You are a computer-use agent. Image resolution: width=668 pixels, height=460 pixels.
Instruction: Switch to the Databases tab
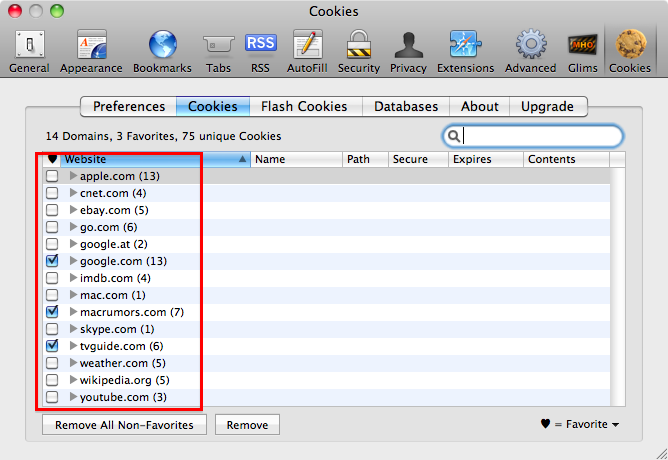point(406,106)
